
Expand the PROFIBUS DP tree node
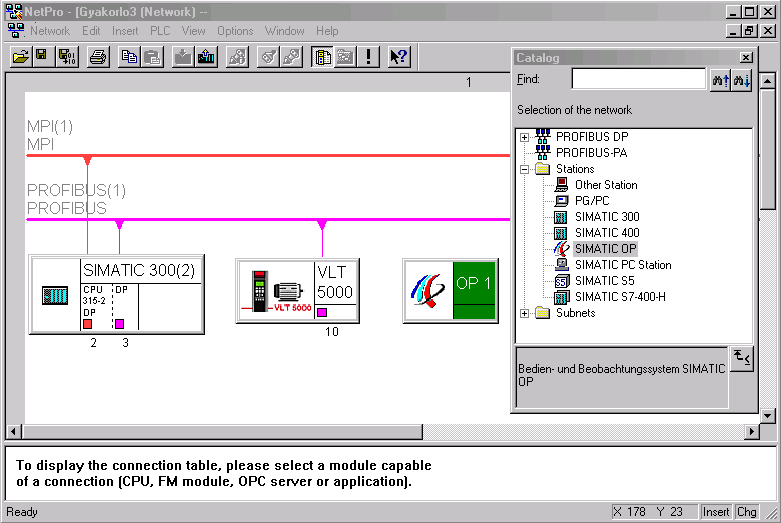coord(524,137)
